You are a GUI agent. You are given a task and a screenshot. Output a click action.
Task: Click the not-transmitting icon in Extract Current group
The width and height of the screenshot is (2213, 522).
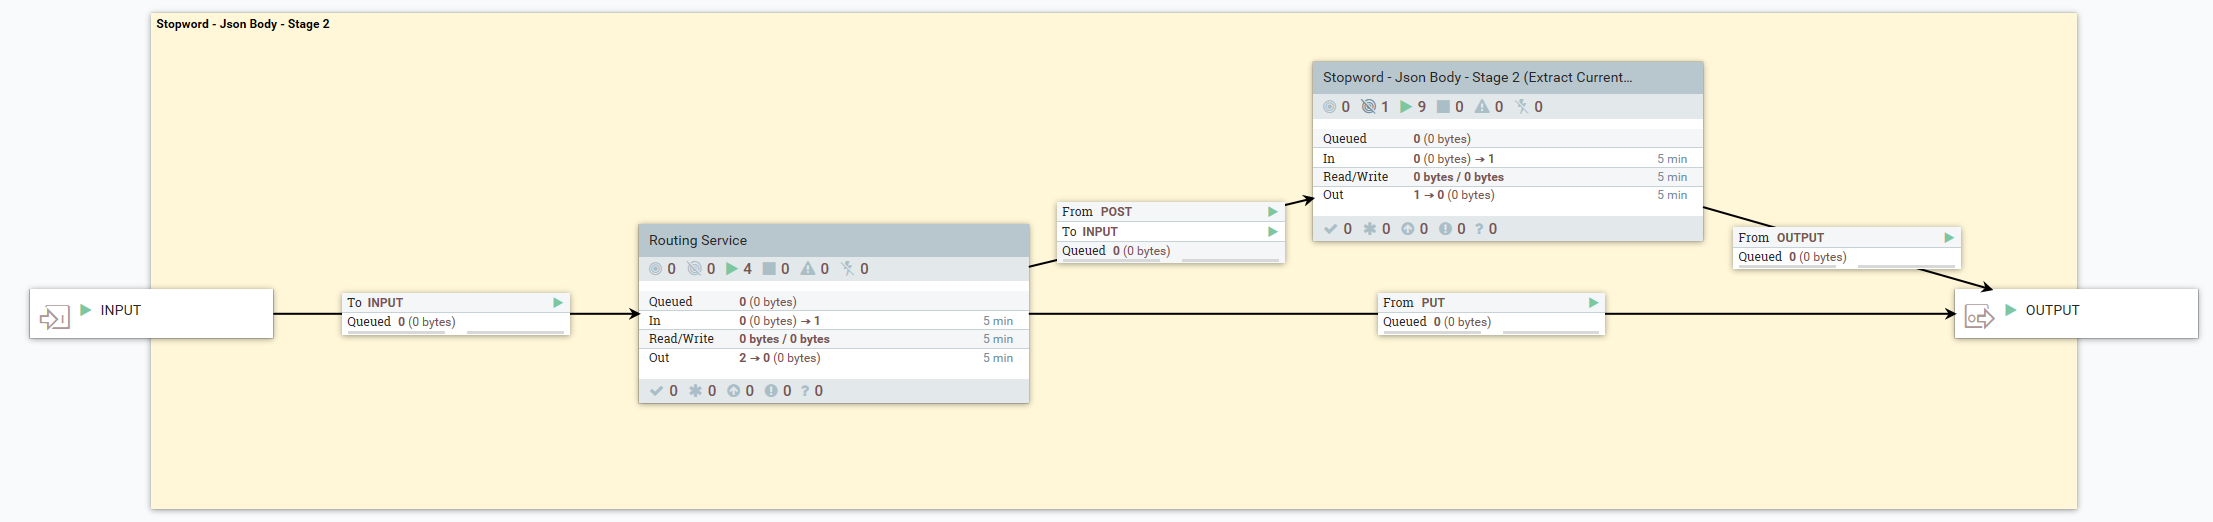click(1368, 107)
